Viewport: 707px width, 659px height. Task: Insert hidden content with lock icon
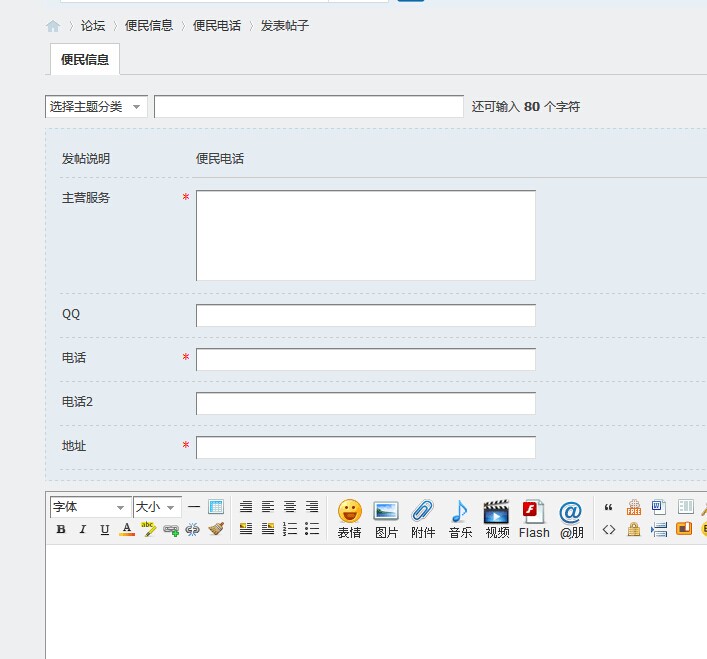(x=634, y=529)
